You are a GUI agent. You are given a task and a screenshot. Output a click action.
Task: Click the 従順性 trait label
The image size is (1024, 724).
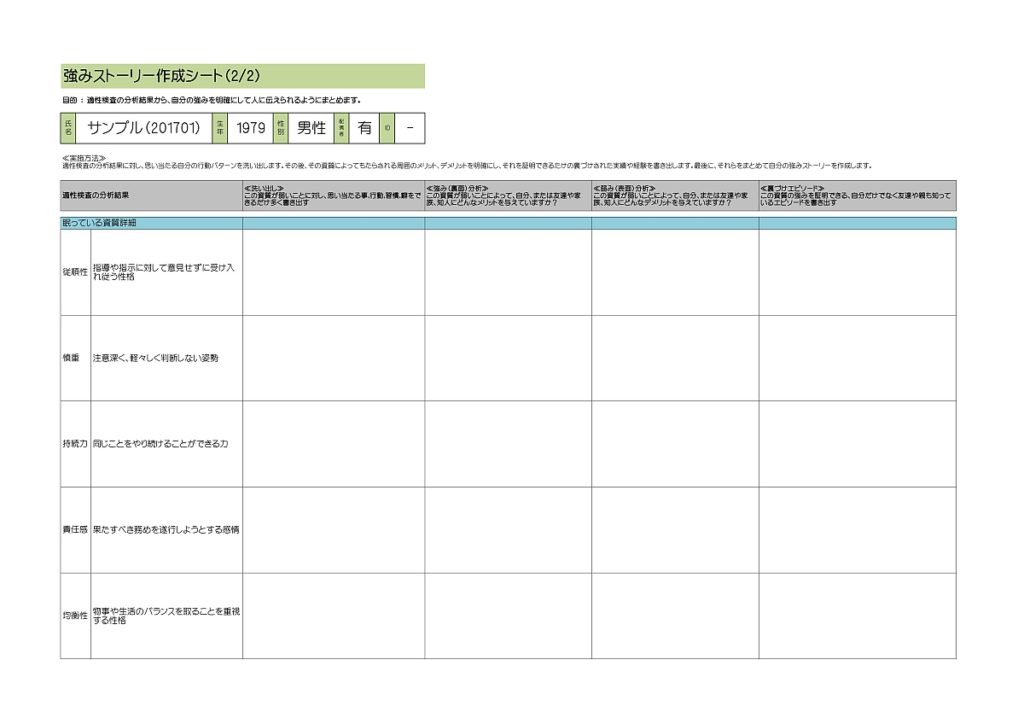tap(75, 272)
